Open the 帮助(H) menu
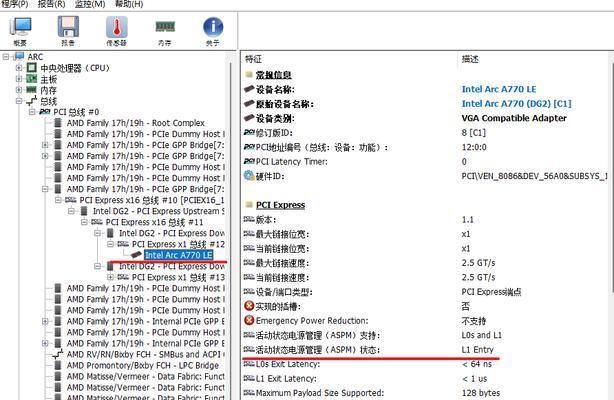Viewport: 614px width, 400px height. click(x=129, y=4)
